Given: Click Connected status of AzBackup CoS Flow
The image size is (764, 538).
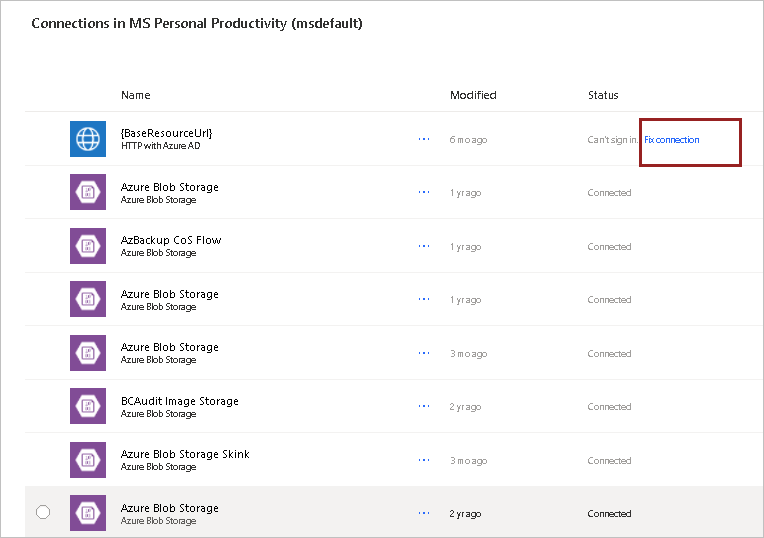Looking at the screenshot, I should (x=609, y=247).
